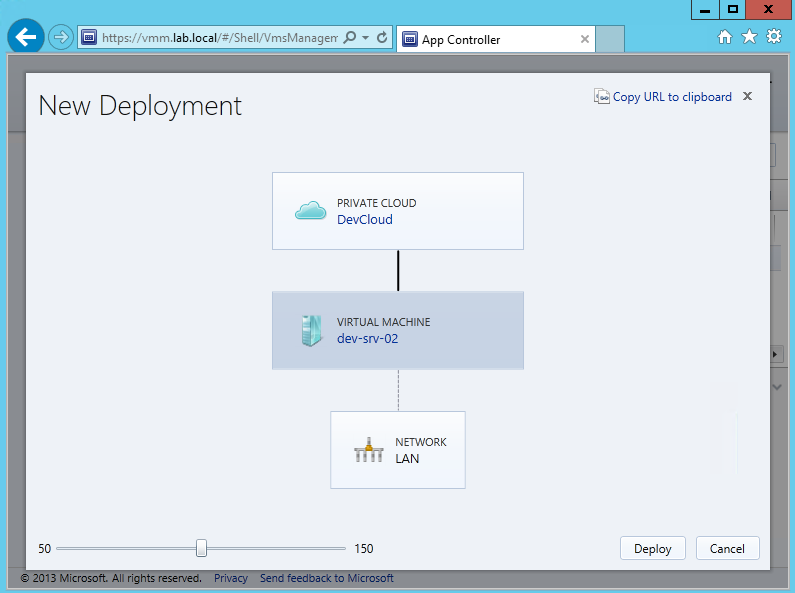Open Favorites star icon
Image resolution: width=795 pixels, height=593 pixels.
pyautogui.click(x=749, y=37)
